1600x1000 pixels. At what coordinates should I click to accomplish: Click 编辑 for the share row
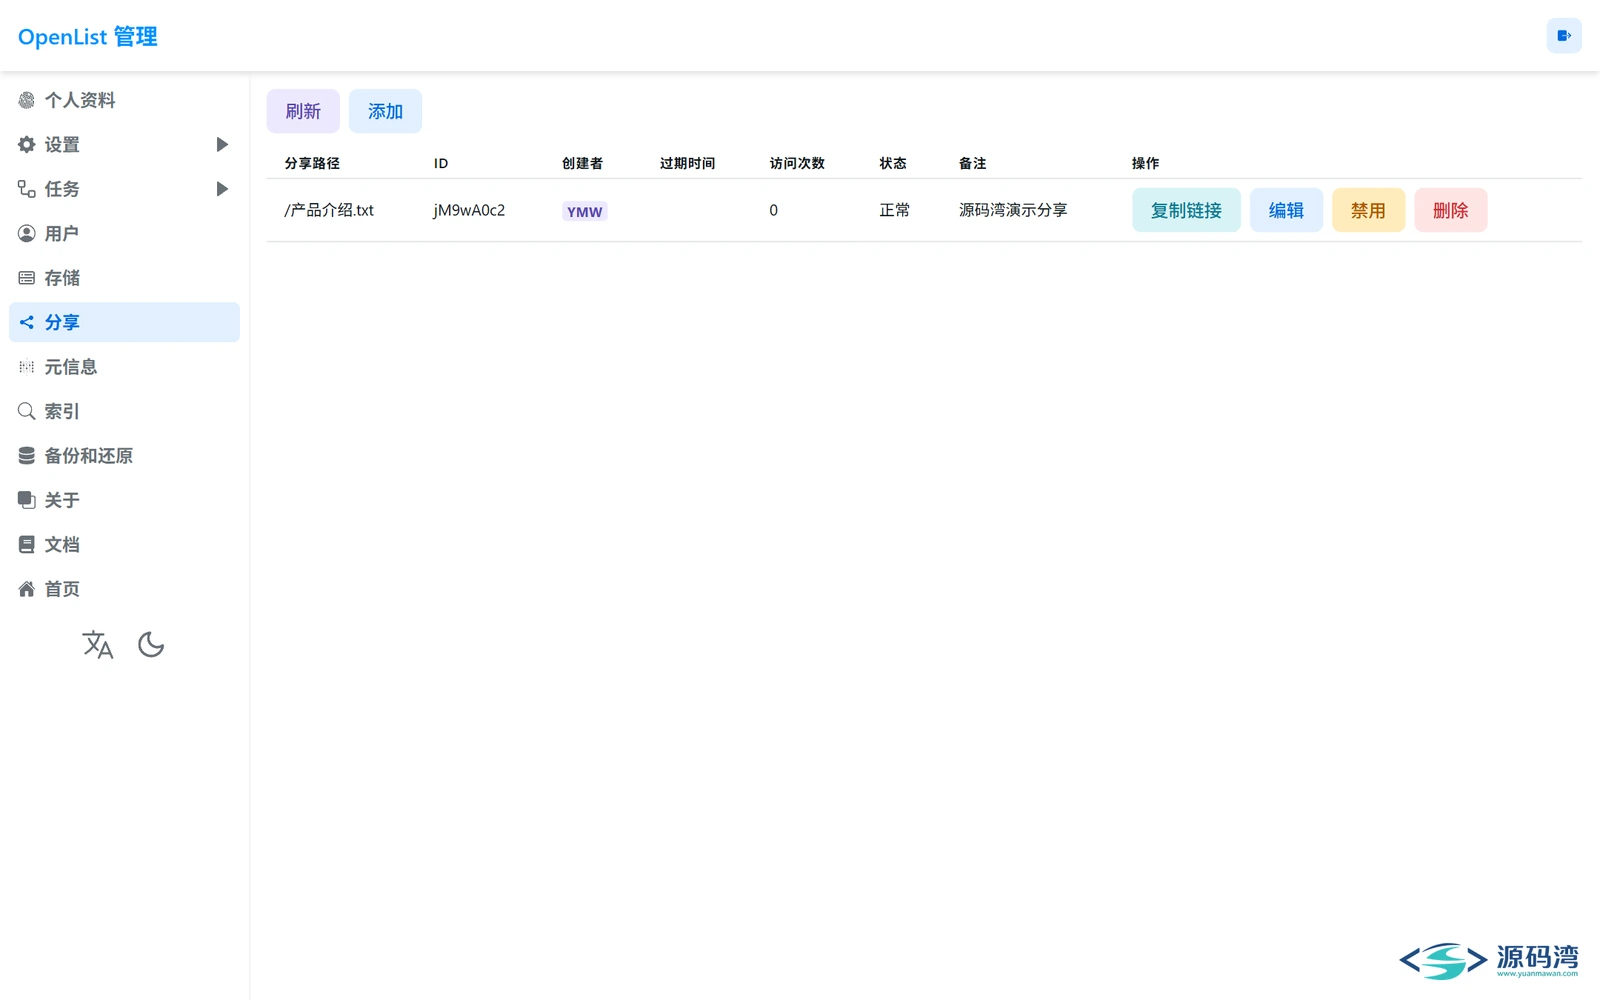pyautogui.click(x=1286, y=210)
